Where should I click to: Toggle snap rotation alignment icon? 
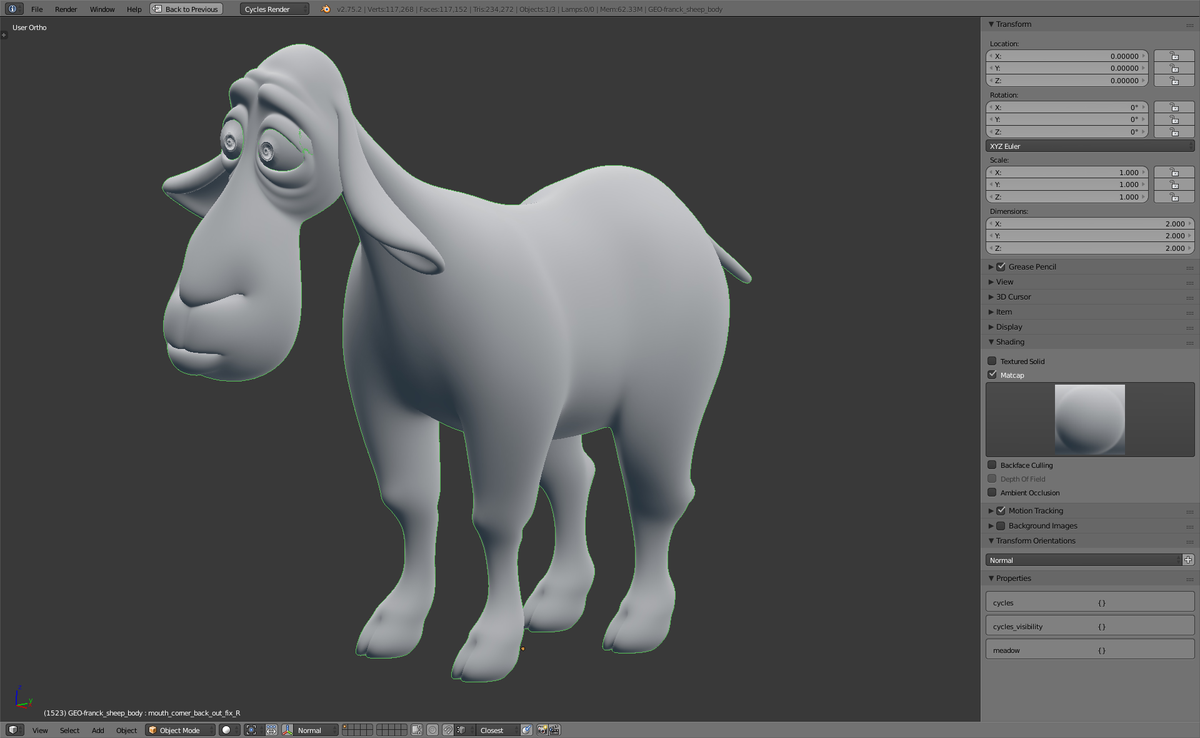[x=526, y=730]
